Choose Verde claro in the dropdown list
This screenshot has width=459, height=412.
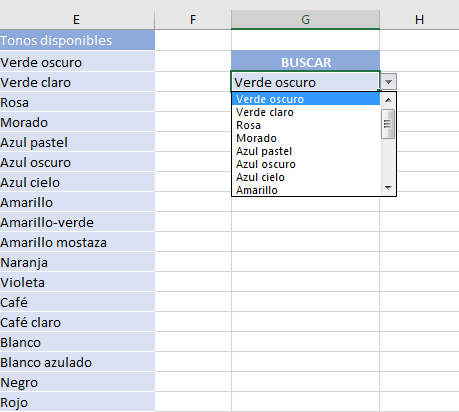click(306, 112)
